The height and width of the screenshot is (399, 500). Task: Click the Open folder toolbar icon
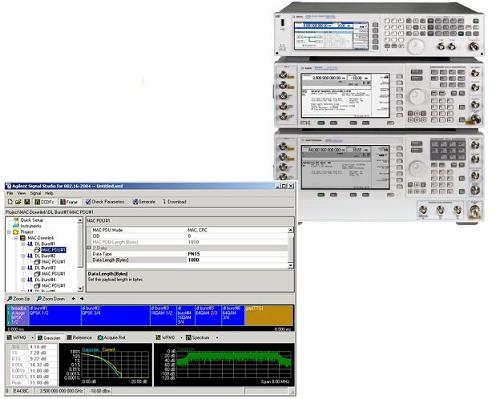(x=18, y=202)
